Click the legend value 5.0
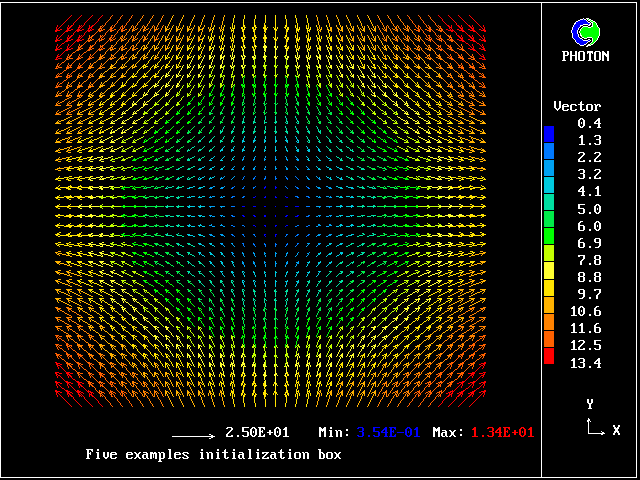Image resolution: width=640 pixels, height=480 pixels. (x=589, y=209)
